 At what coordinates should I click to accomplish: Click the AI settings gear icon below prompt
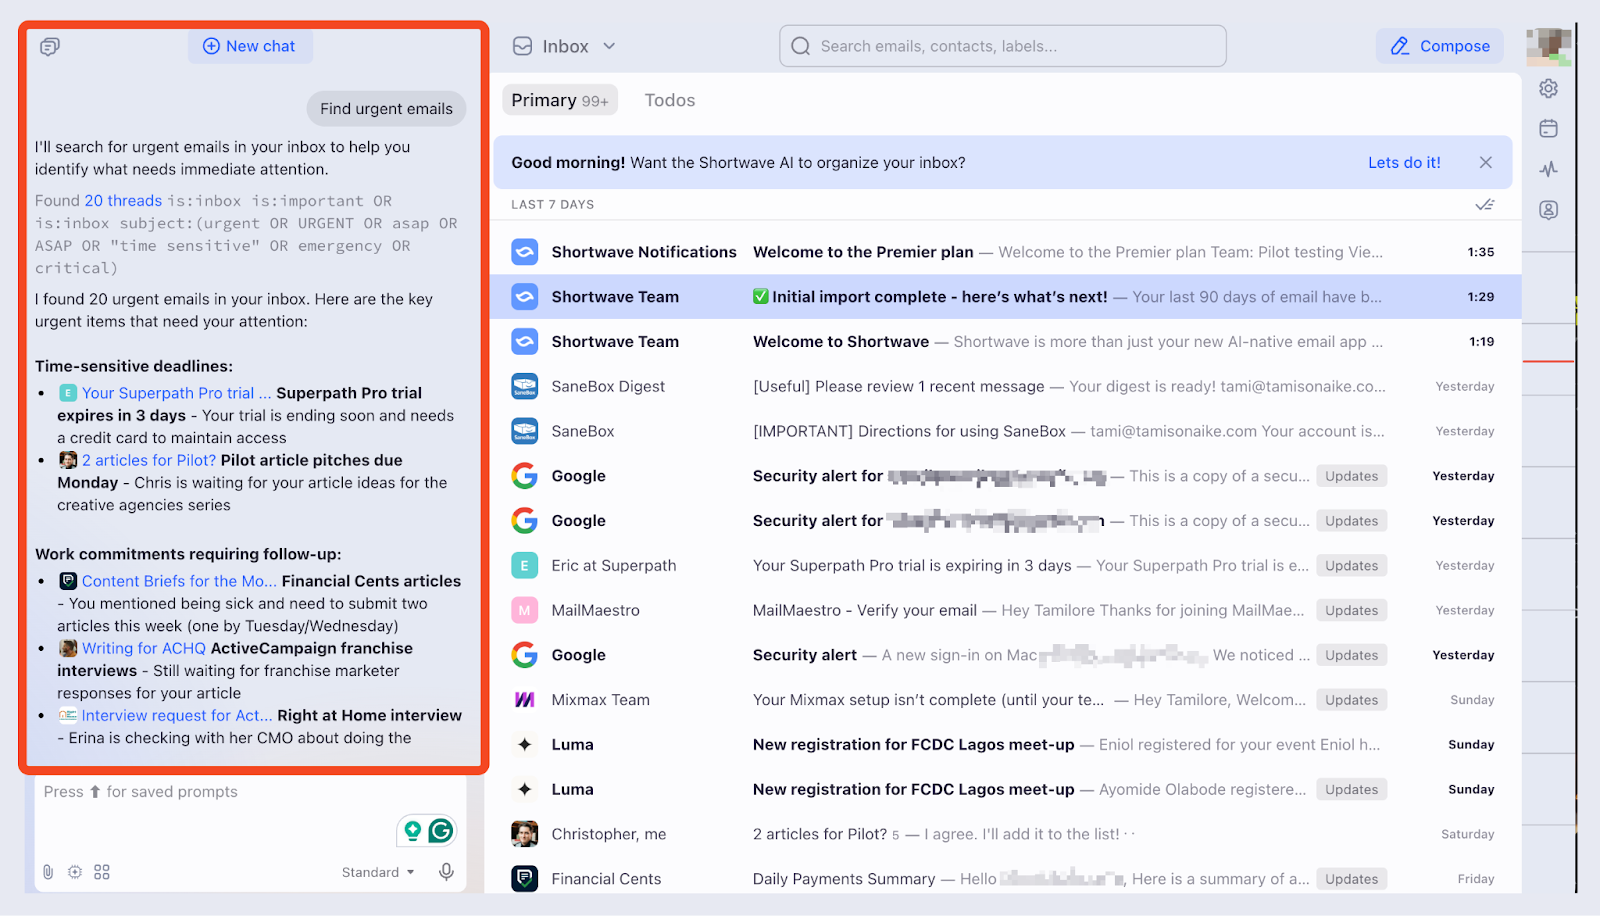pos(75,872)
